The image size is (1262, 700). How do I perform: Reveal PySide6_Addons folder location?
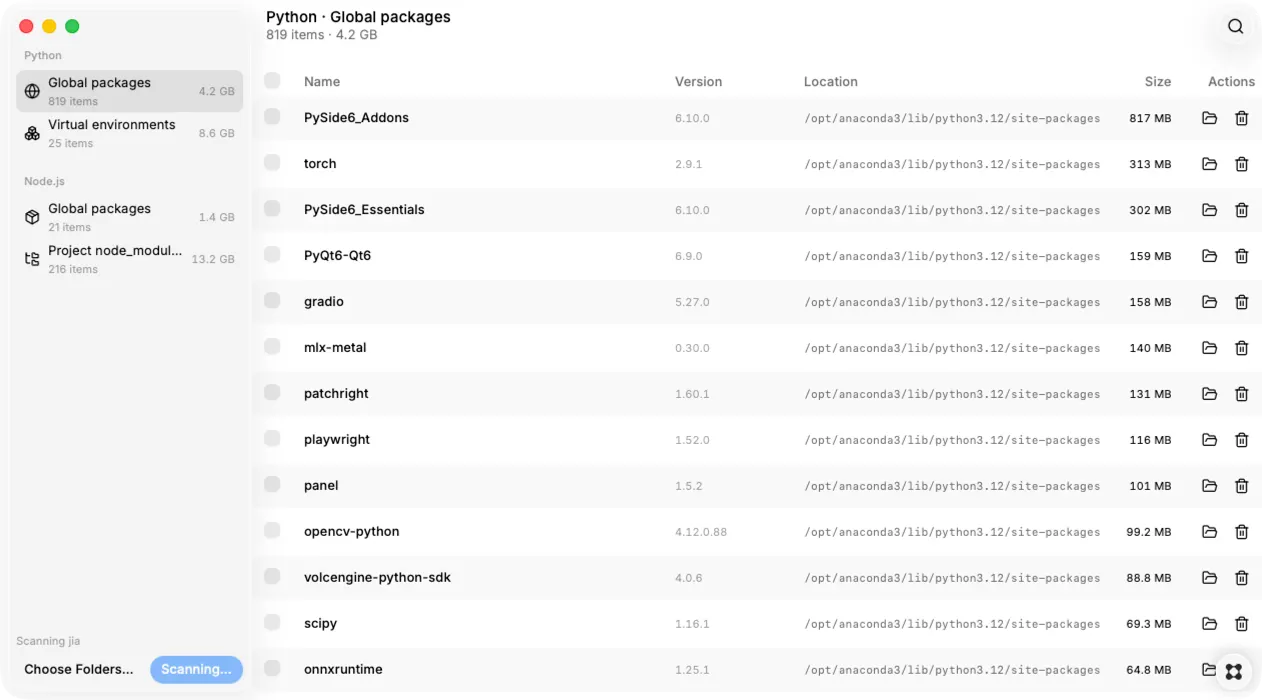click(1209, 118)
